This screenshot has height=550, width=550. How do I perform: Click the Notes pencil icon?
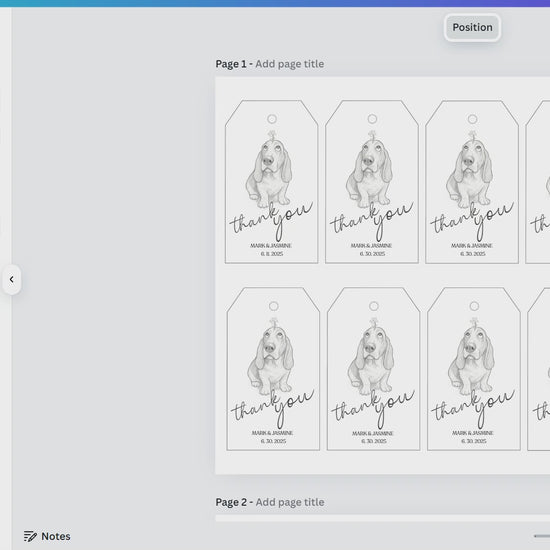point(30,536)
